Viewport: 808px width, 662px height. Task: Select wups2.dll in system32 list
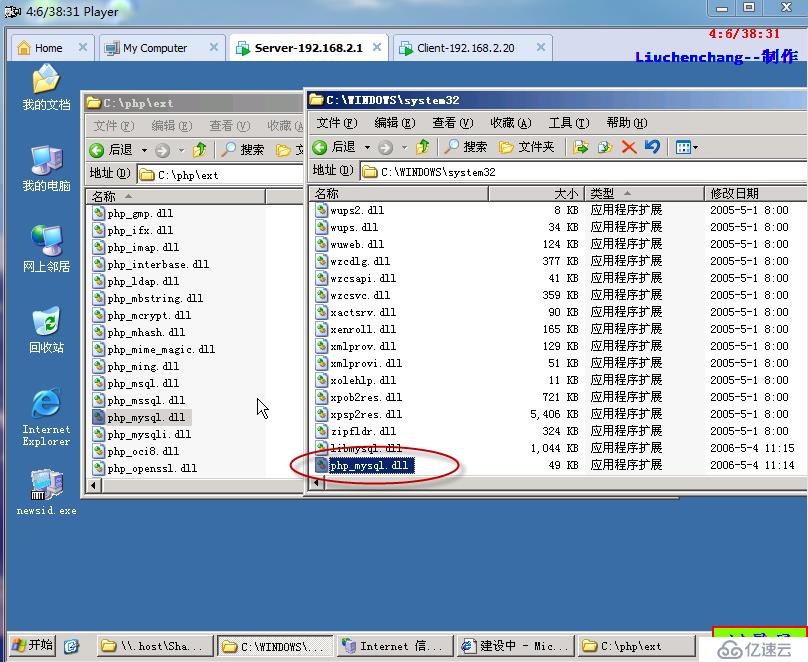point(350,210)
